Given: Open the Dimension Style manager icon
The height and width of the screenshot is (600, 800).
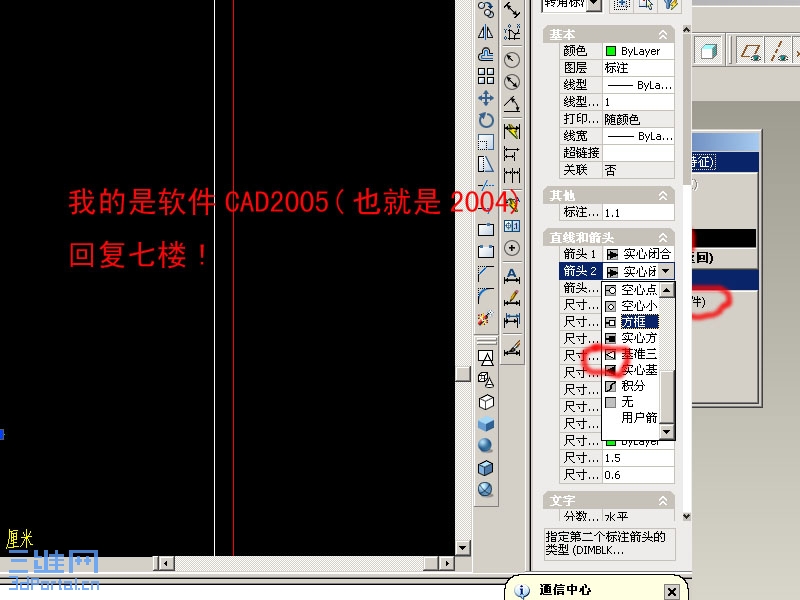Looking at the screenshot, I should [x=512, y=348].
